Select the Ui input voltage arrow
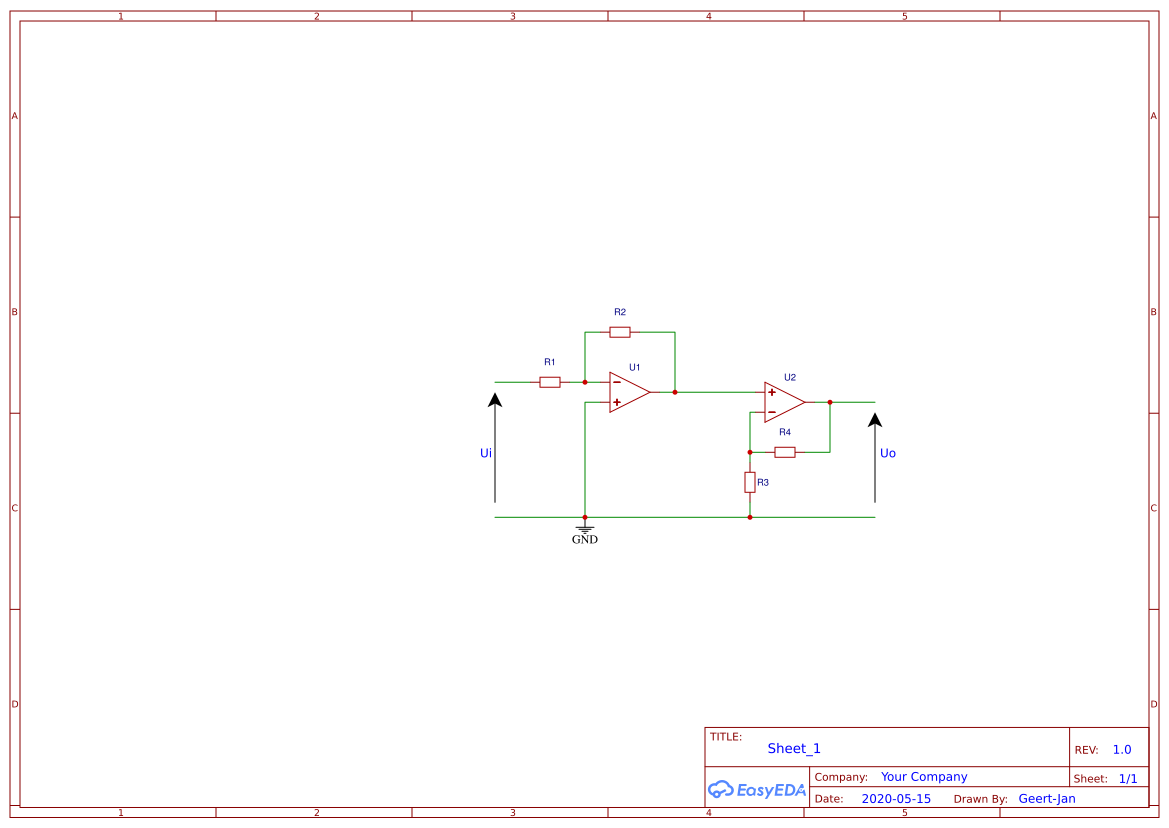 coord(494,444)
